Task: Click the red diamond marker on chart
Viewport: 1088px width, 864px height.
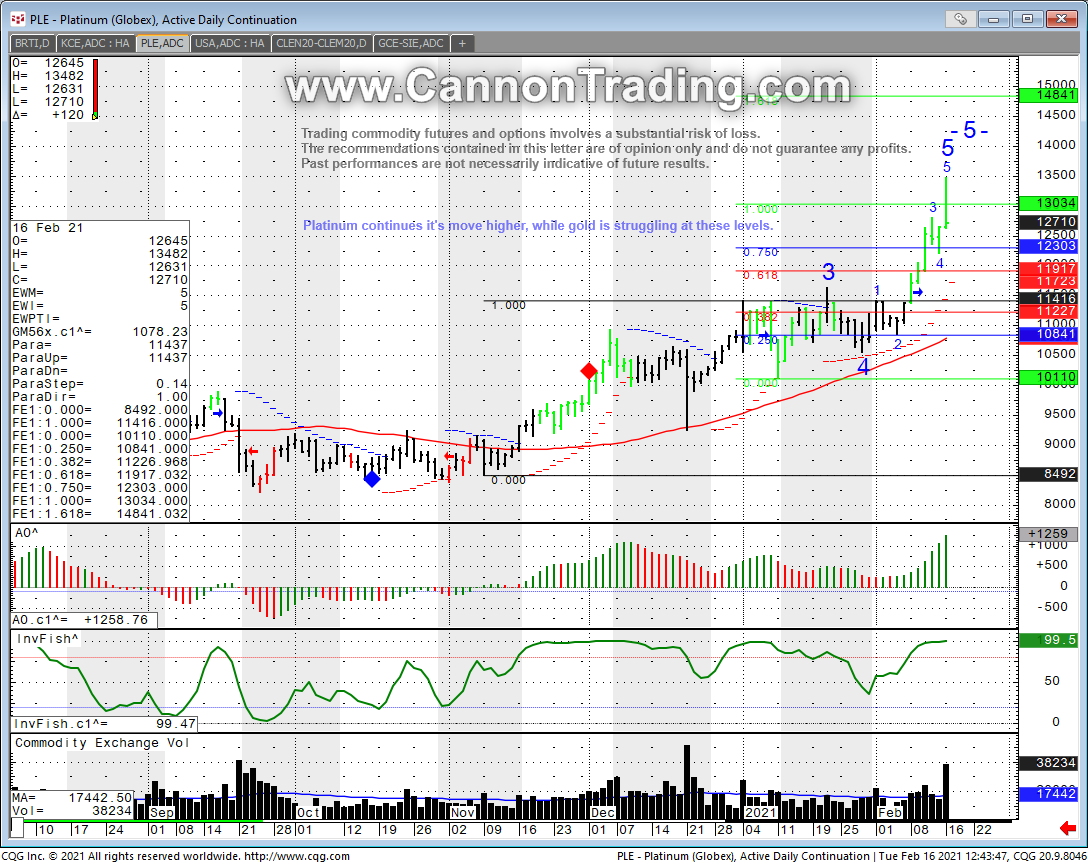Action: pos(589,372)
